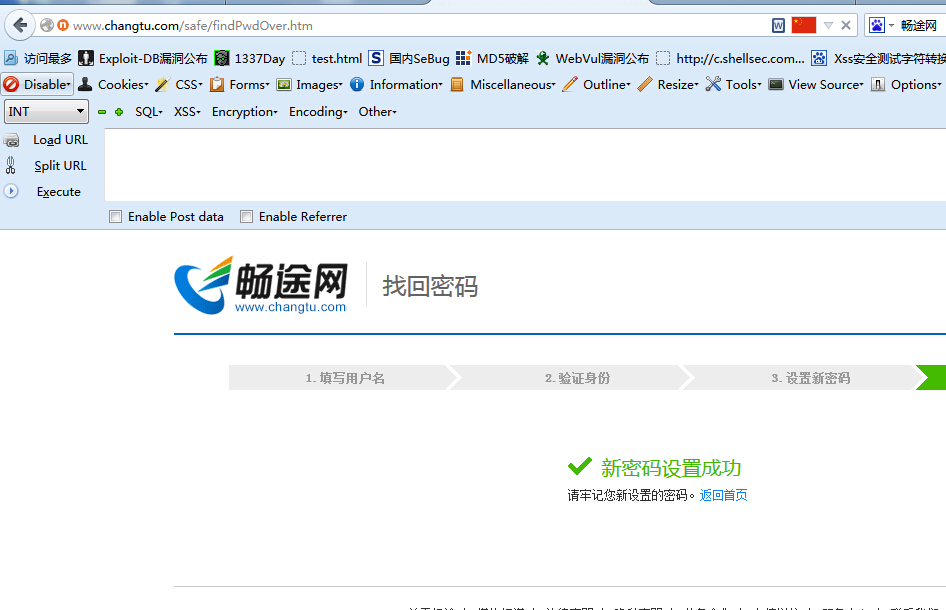
Task: Open site identity globe icon in address bar
Action: pos(46,25)
